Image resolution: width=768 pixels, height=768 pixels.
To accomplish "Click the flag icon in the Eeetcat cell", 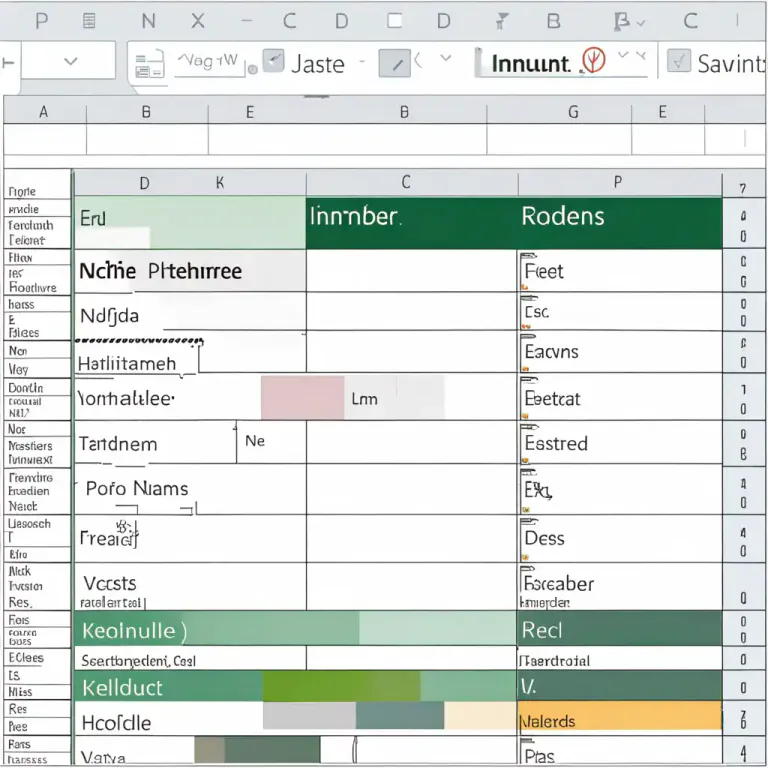I will pyautogui.click(x=528, y=381).
